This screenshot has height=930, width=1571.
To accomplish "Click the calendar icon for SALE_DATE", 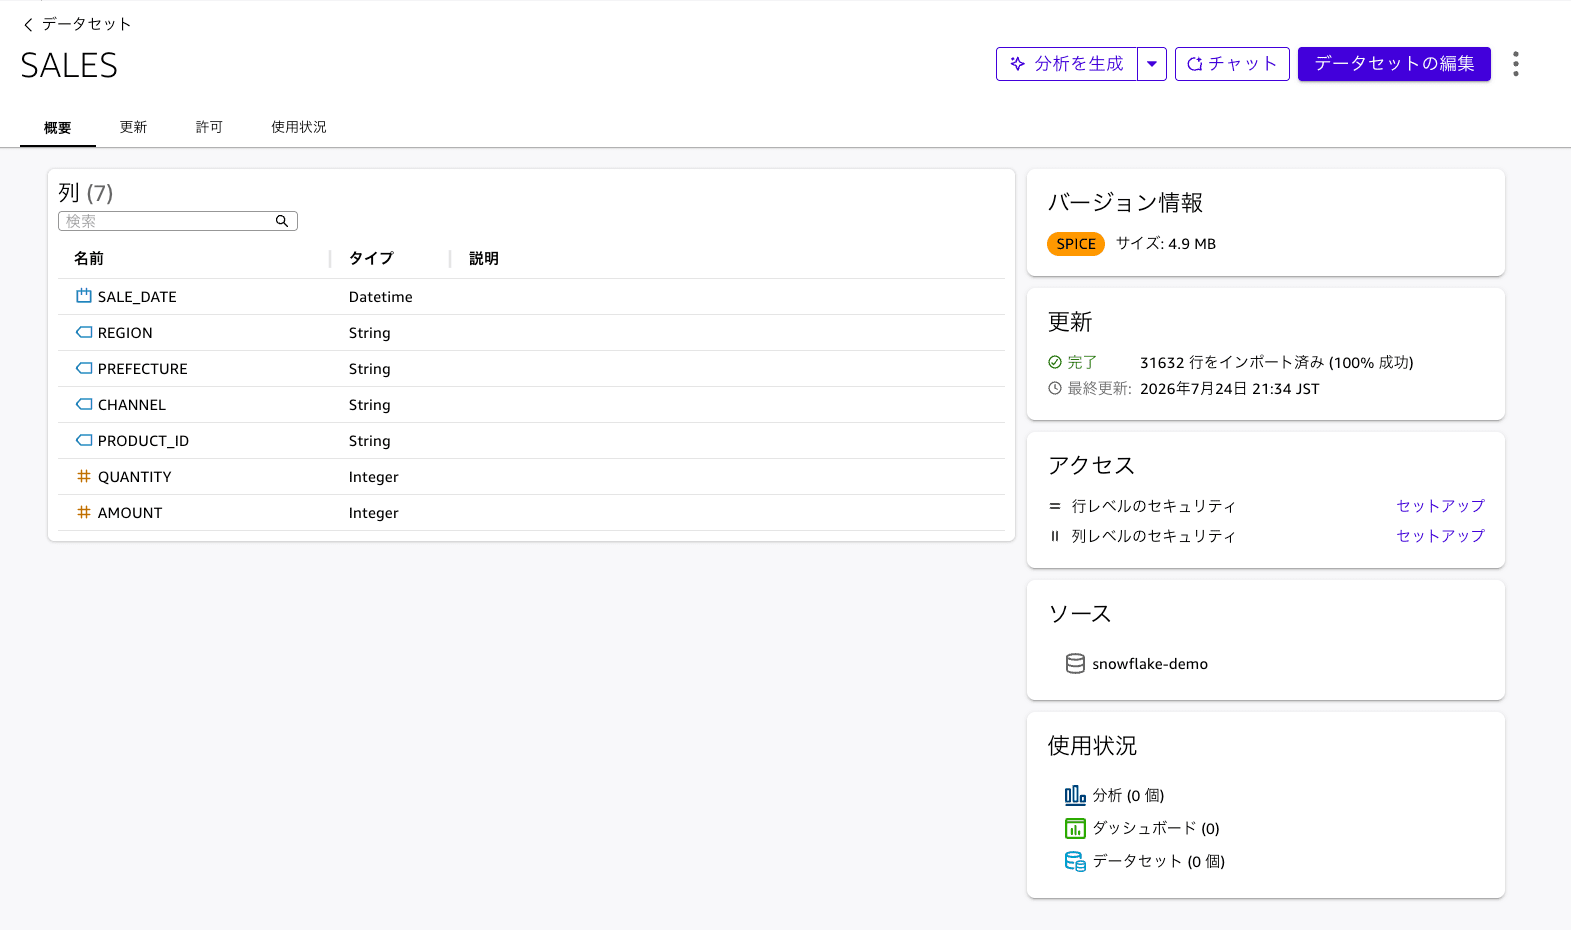I will point(84,296).
